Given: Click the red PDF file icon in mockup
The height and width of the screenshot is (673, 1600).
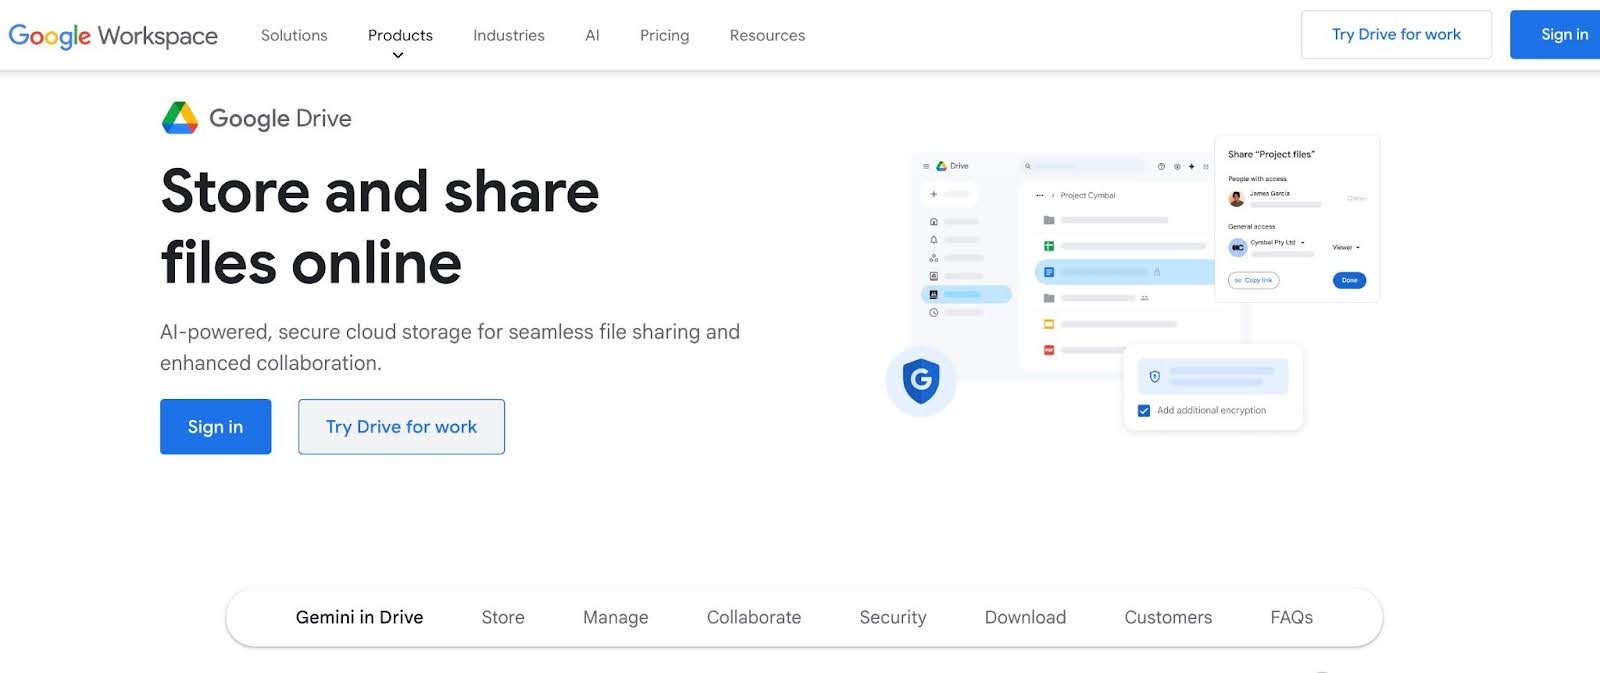Looking at the screenshot, I should pyautogui.click(x=1049, y=350).
